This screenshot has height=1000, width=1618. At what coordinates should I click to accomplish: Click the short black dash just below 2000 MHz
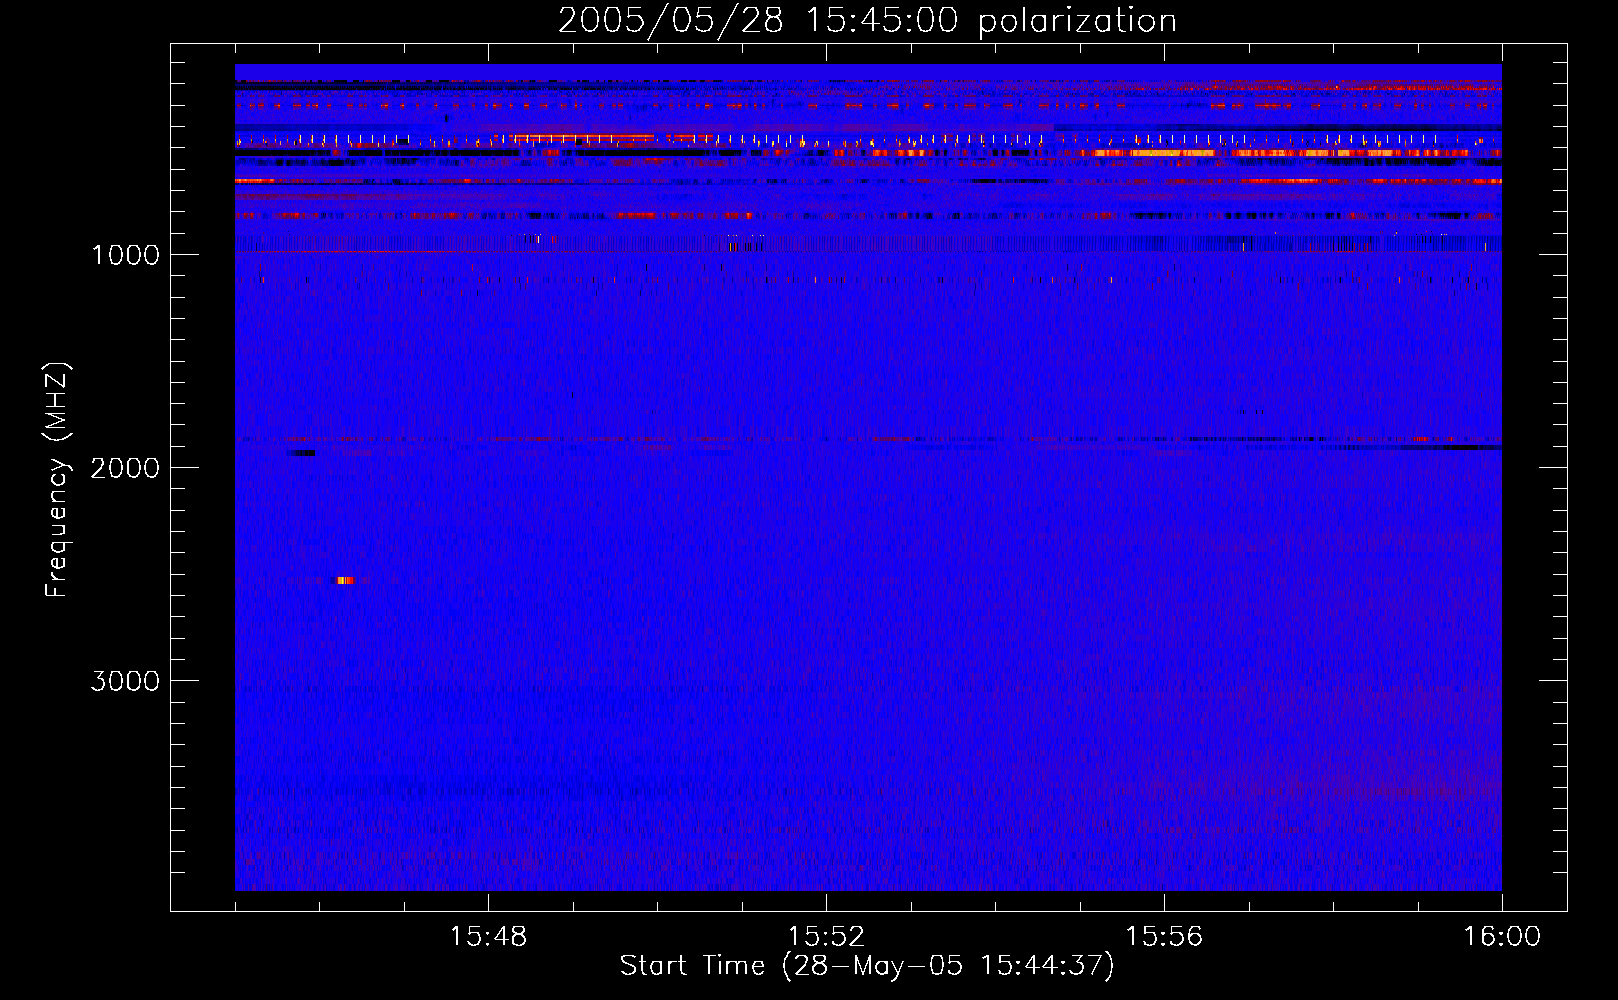(302, 453)
